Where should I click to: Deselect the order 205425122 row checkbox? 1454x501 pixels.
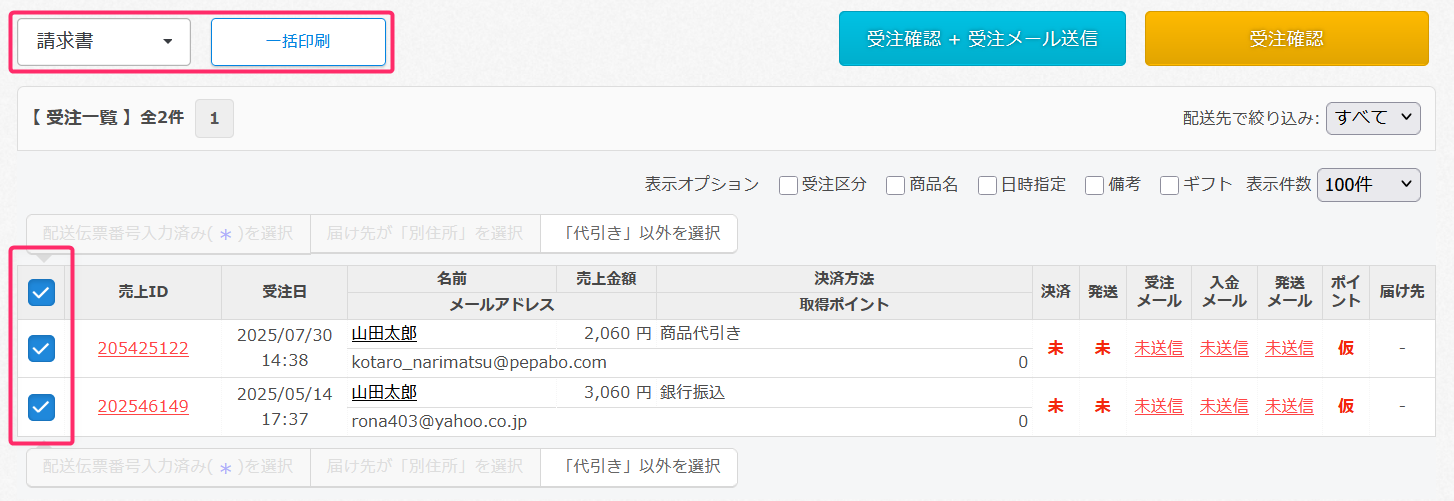[41, 348]
